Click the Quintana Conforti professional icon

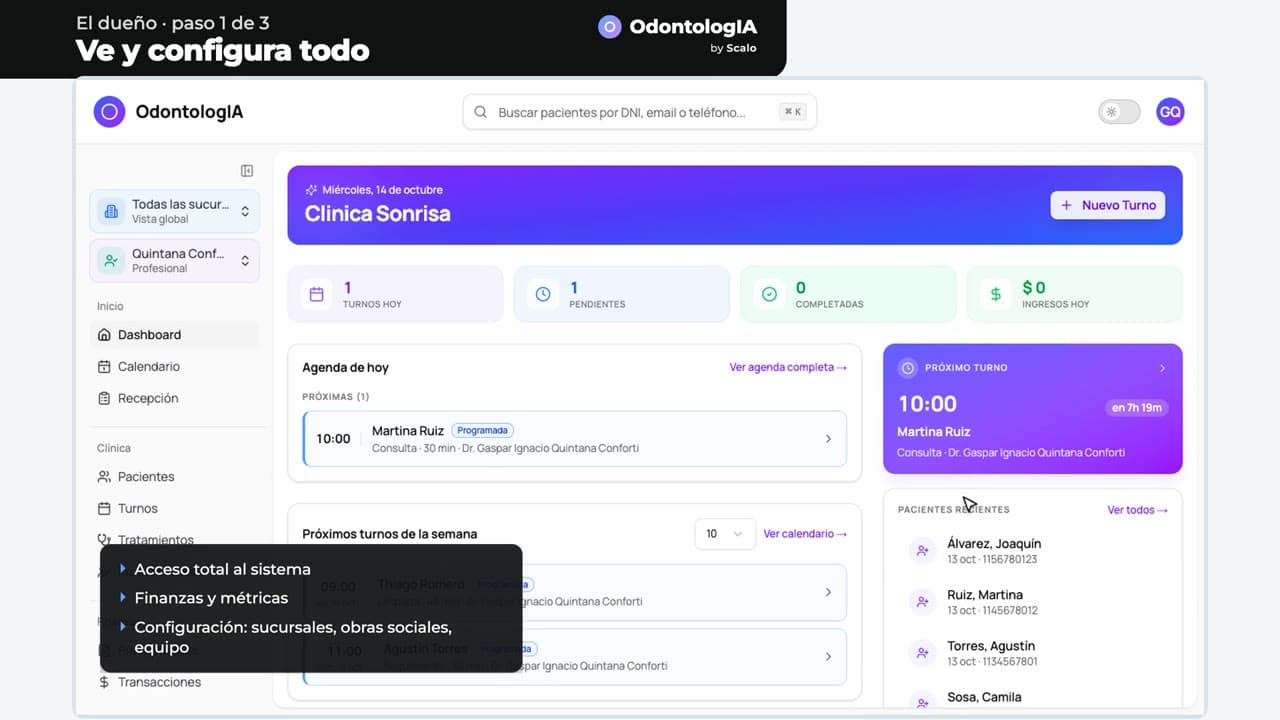point(111,260)
